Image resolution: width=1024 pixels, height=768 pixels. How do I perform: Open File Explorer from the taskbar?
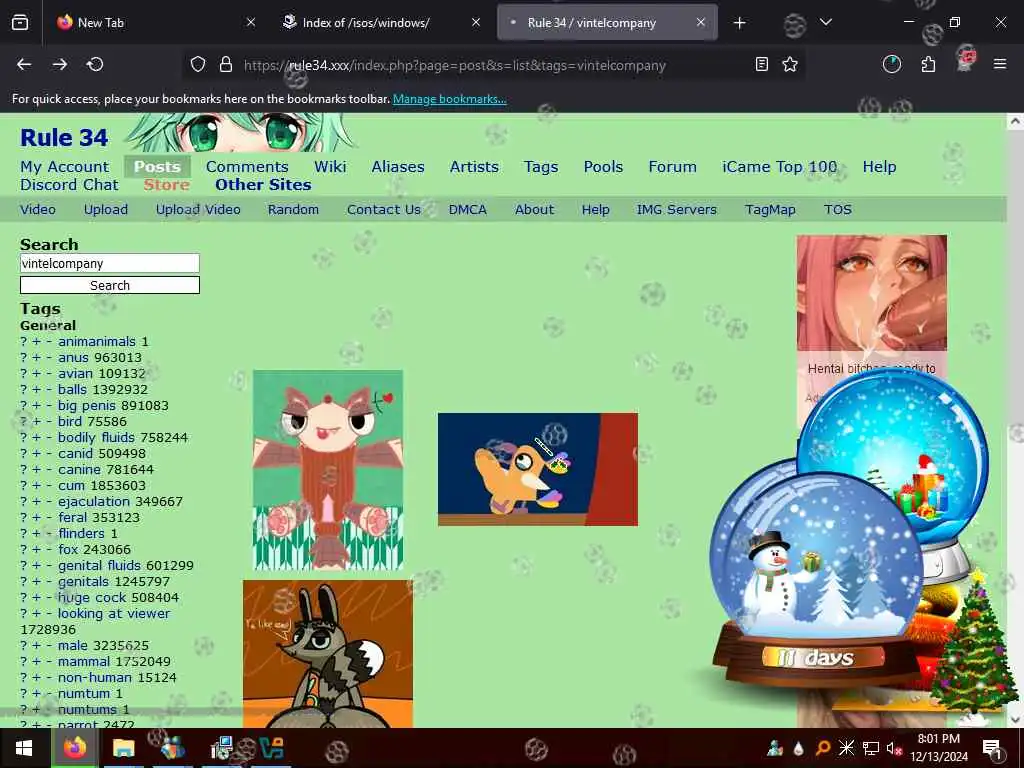(123, 748)
